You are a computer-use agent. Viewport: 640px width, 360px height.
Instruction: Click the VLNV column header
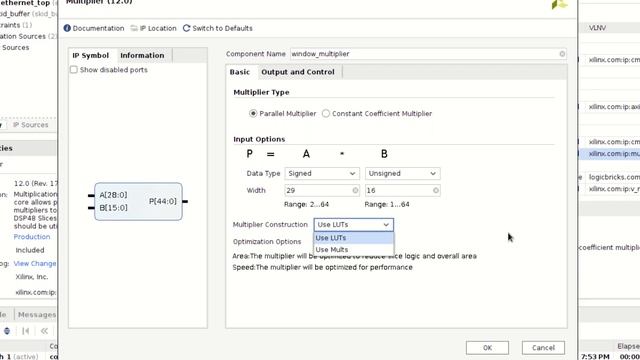(597, 28)
